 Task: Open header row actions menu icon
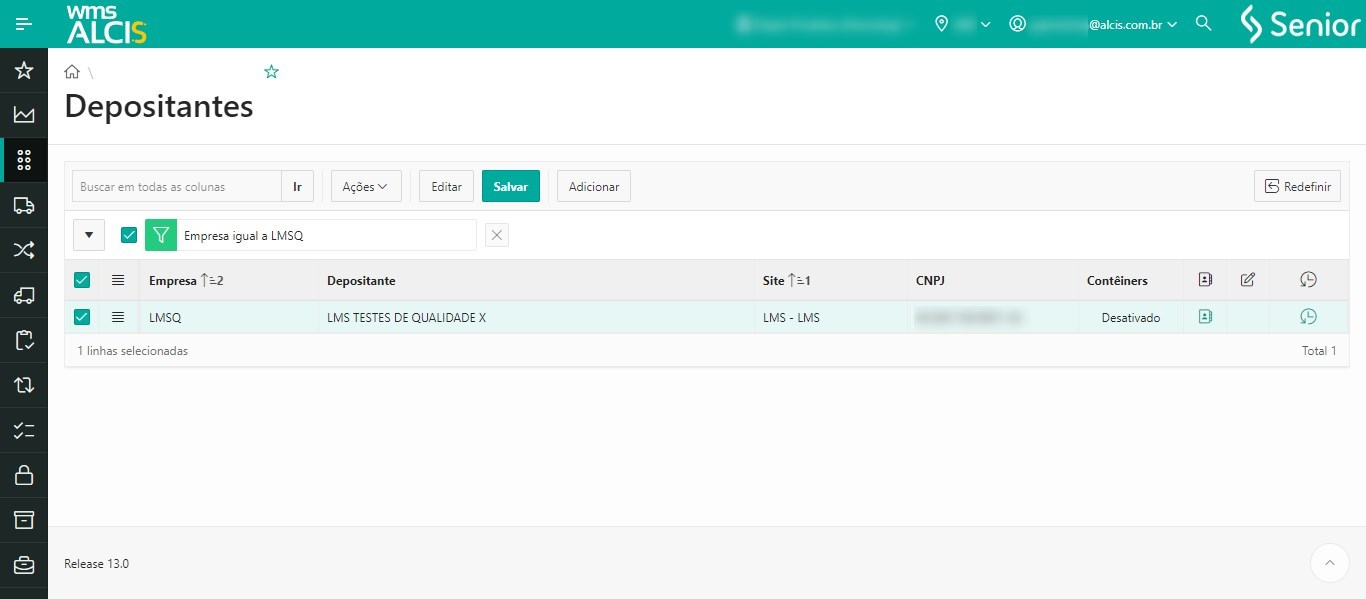(x=118, y=280)
